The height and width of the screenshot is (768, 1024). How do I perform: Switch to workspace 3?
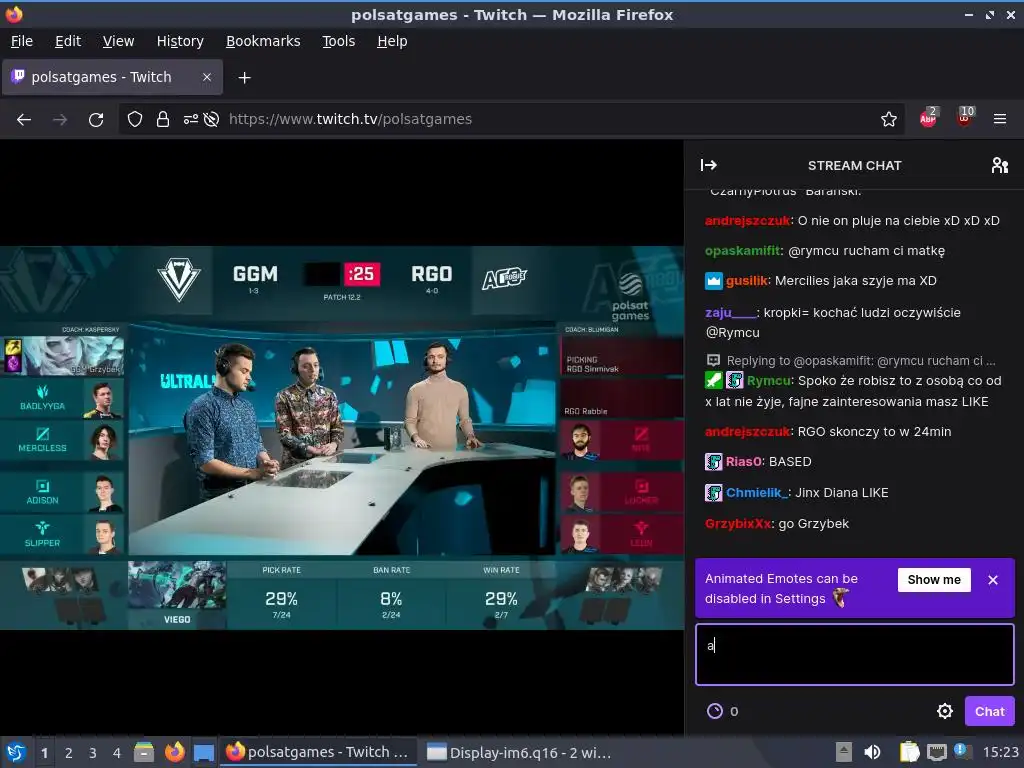point(93,753)
